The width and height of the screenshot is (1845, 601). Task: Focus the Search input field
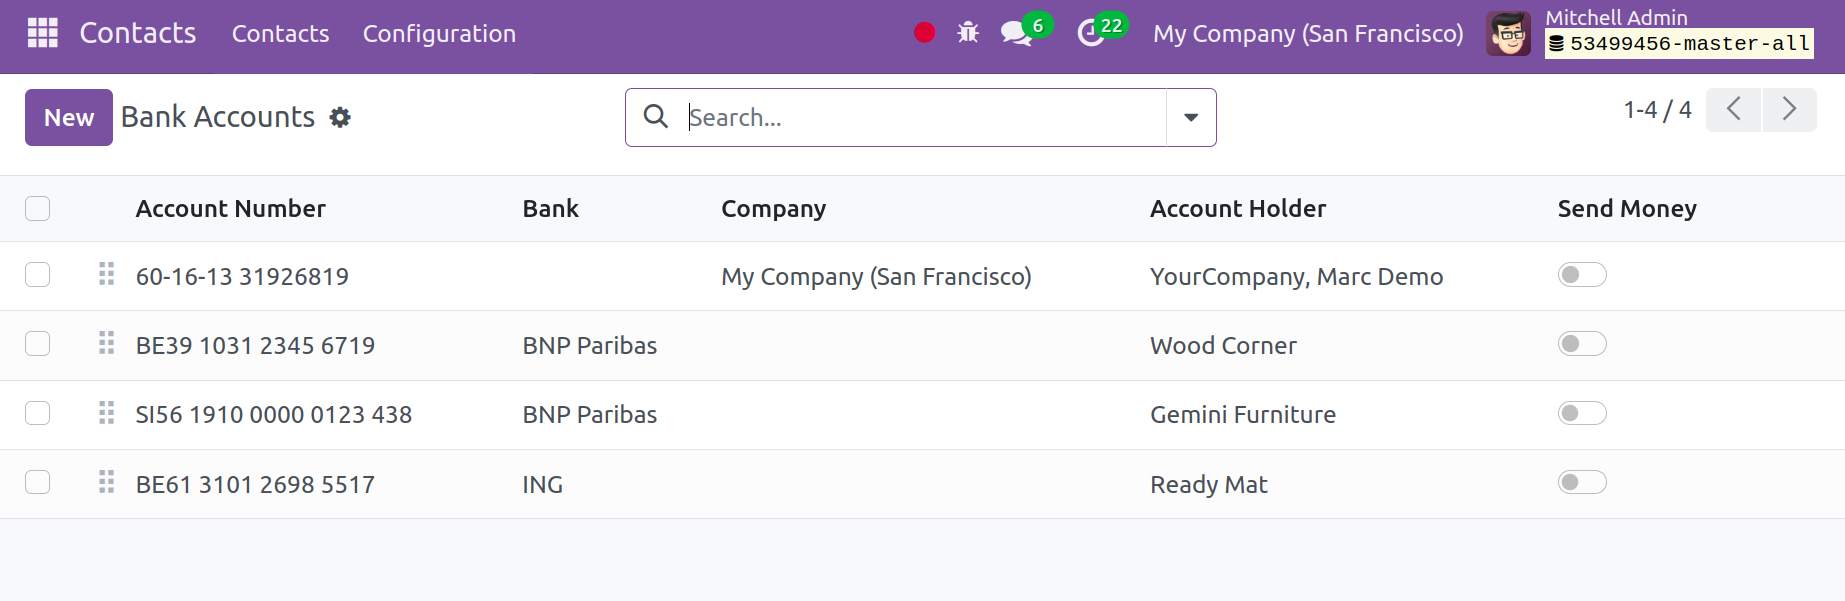(x=920, y=117)
